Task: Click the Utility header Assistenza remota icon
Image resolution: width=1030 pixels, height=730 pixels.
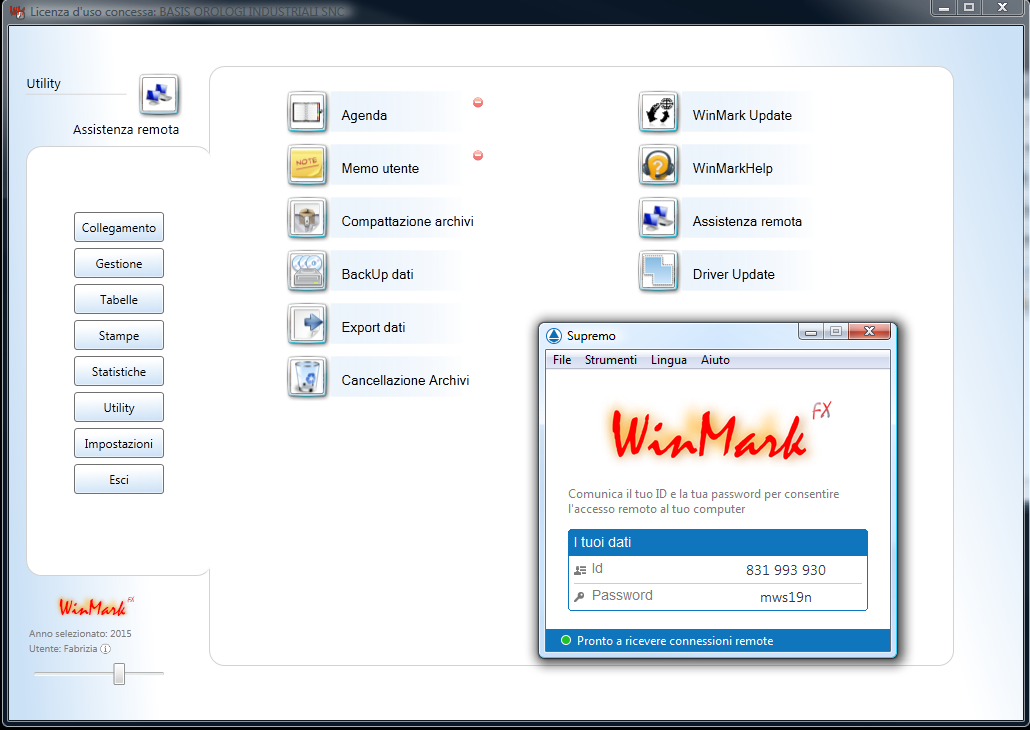Action: click(x=159, y=95)
